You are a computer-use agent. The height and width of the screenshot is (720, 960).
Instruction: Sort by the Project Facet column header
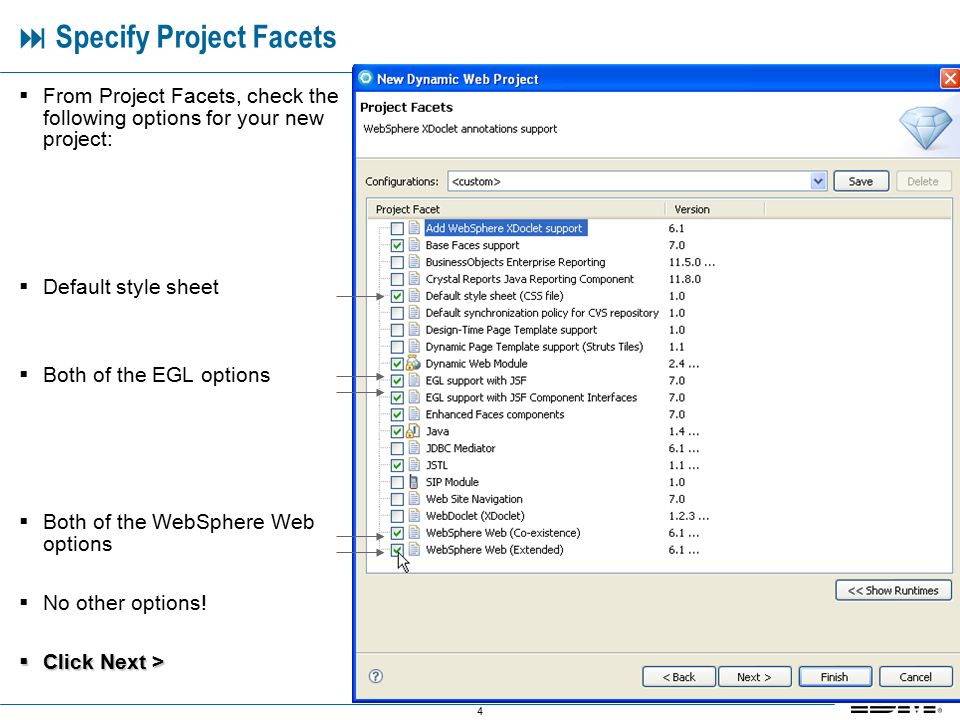point(516,209)
